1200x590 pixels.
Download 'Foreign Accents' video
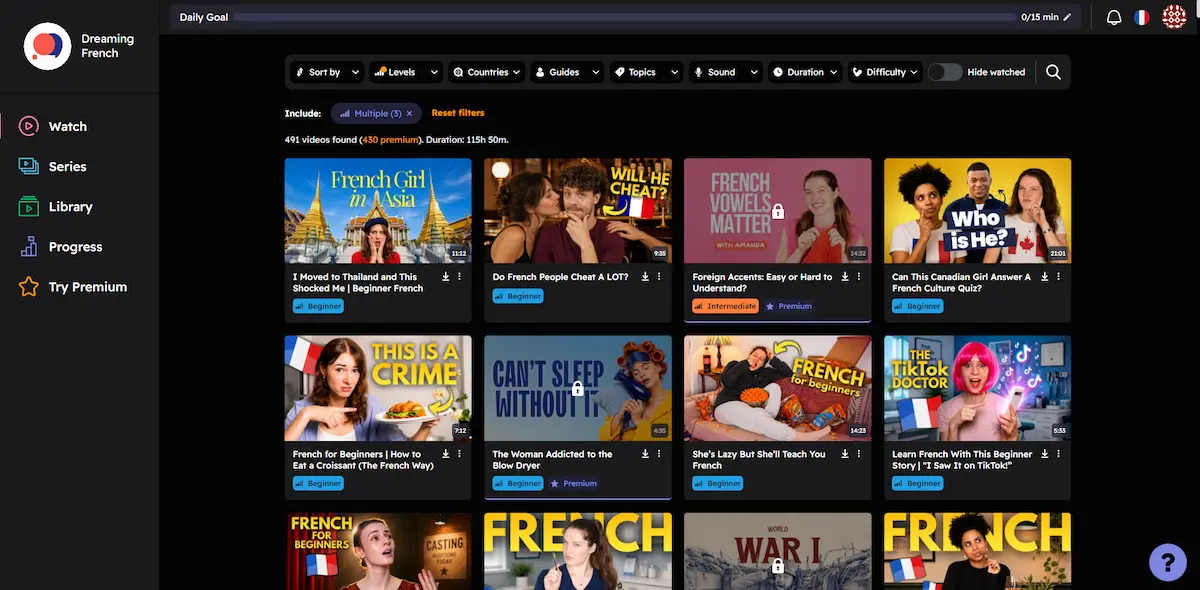pyautogui.click(x=845, y=277)
